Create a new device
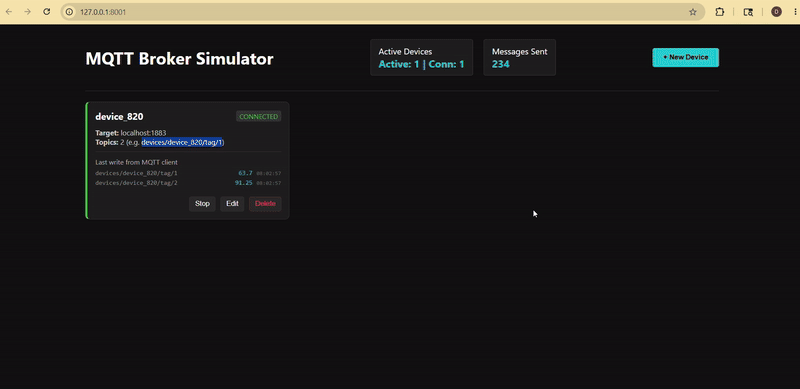 pyautogui.click(x=685, y=57)
